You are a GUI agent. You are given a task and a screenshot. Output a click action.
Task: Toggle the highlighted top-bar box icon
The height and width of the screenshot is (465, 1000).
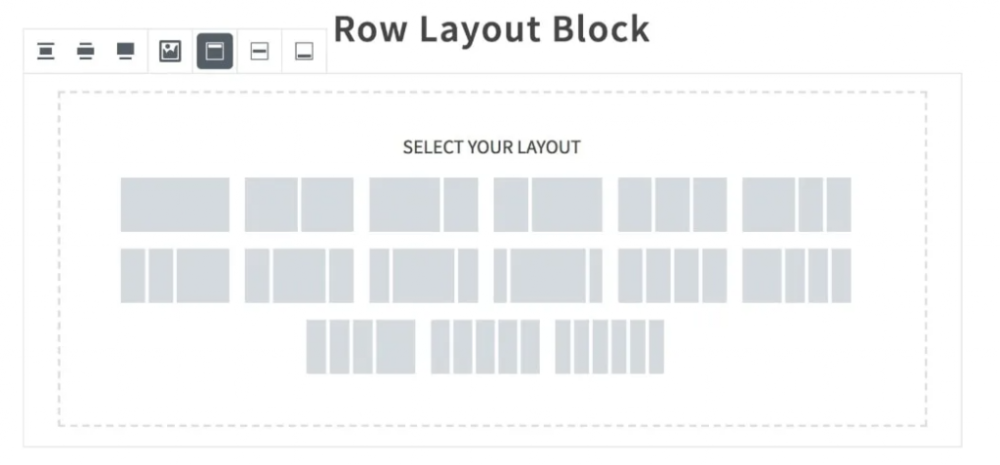click(x=215, y=51)
